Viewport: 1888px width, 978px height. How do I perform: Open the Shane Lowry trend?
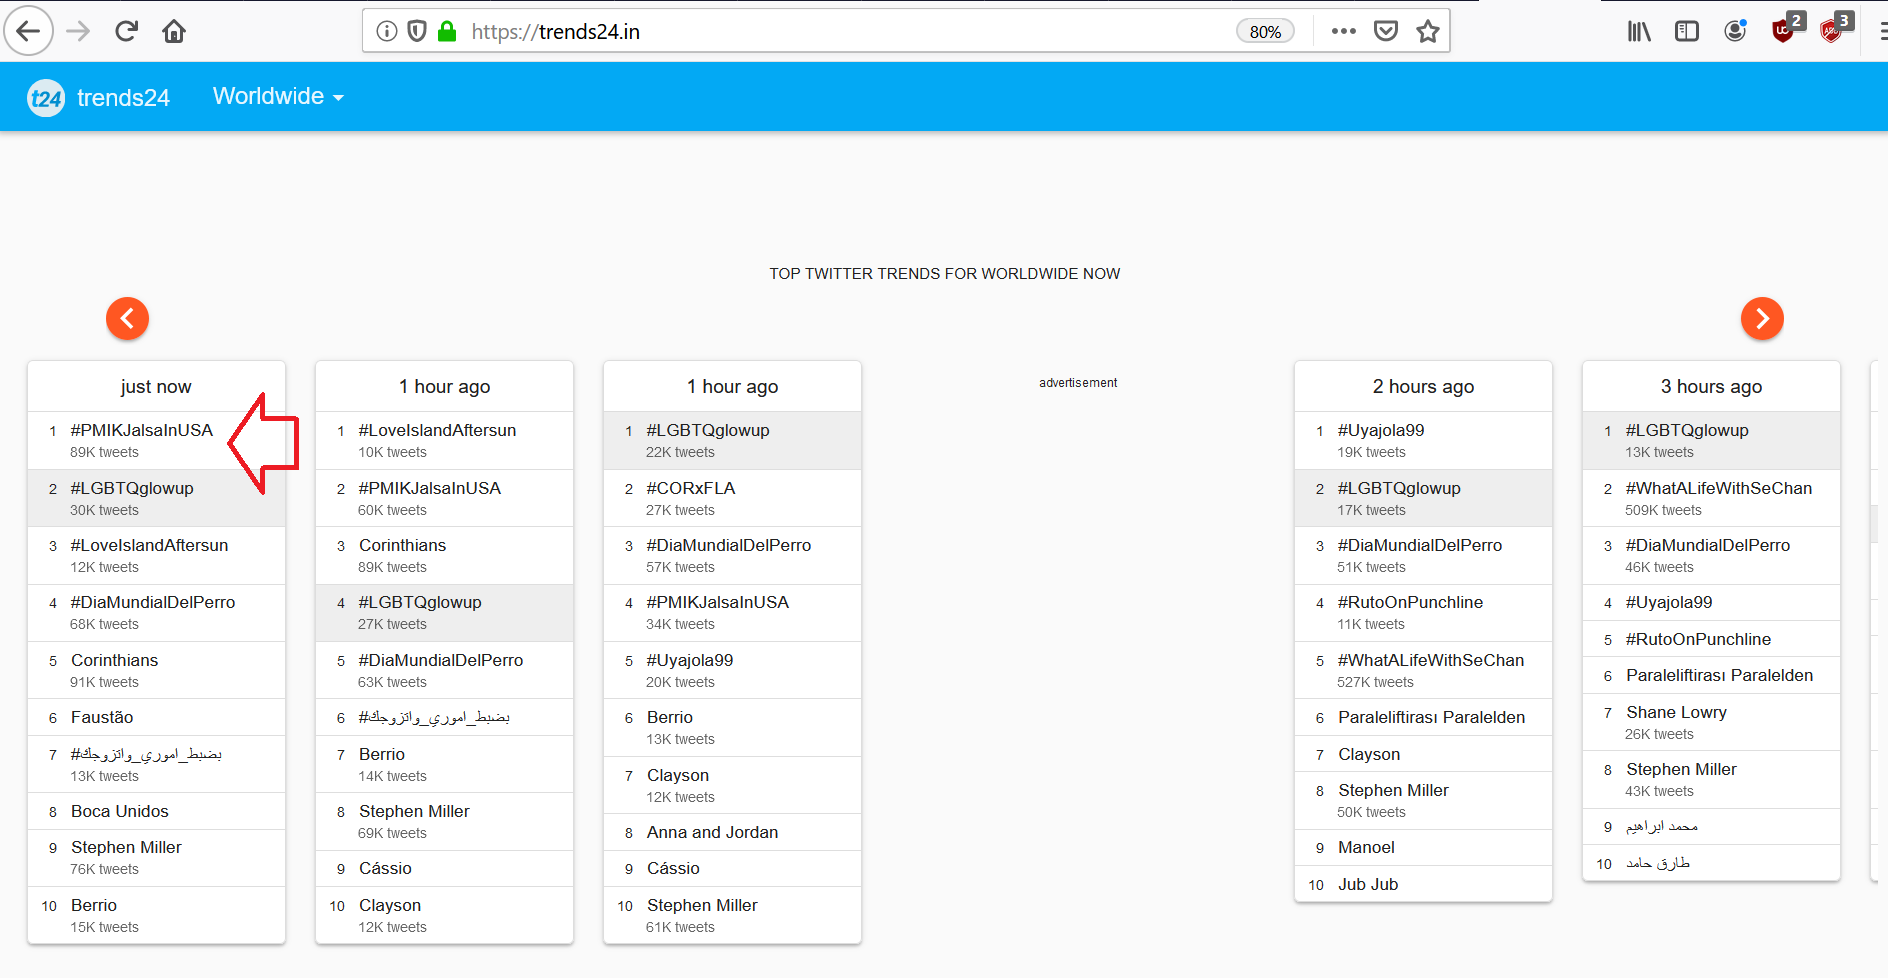1676,712
